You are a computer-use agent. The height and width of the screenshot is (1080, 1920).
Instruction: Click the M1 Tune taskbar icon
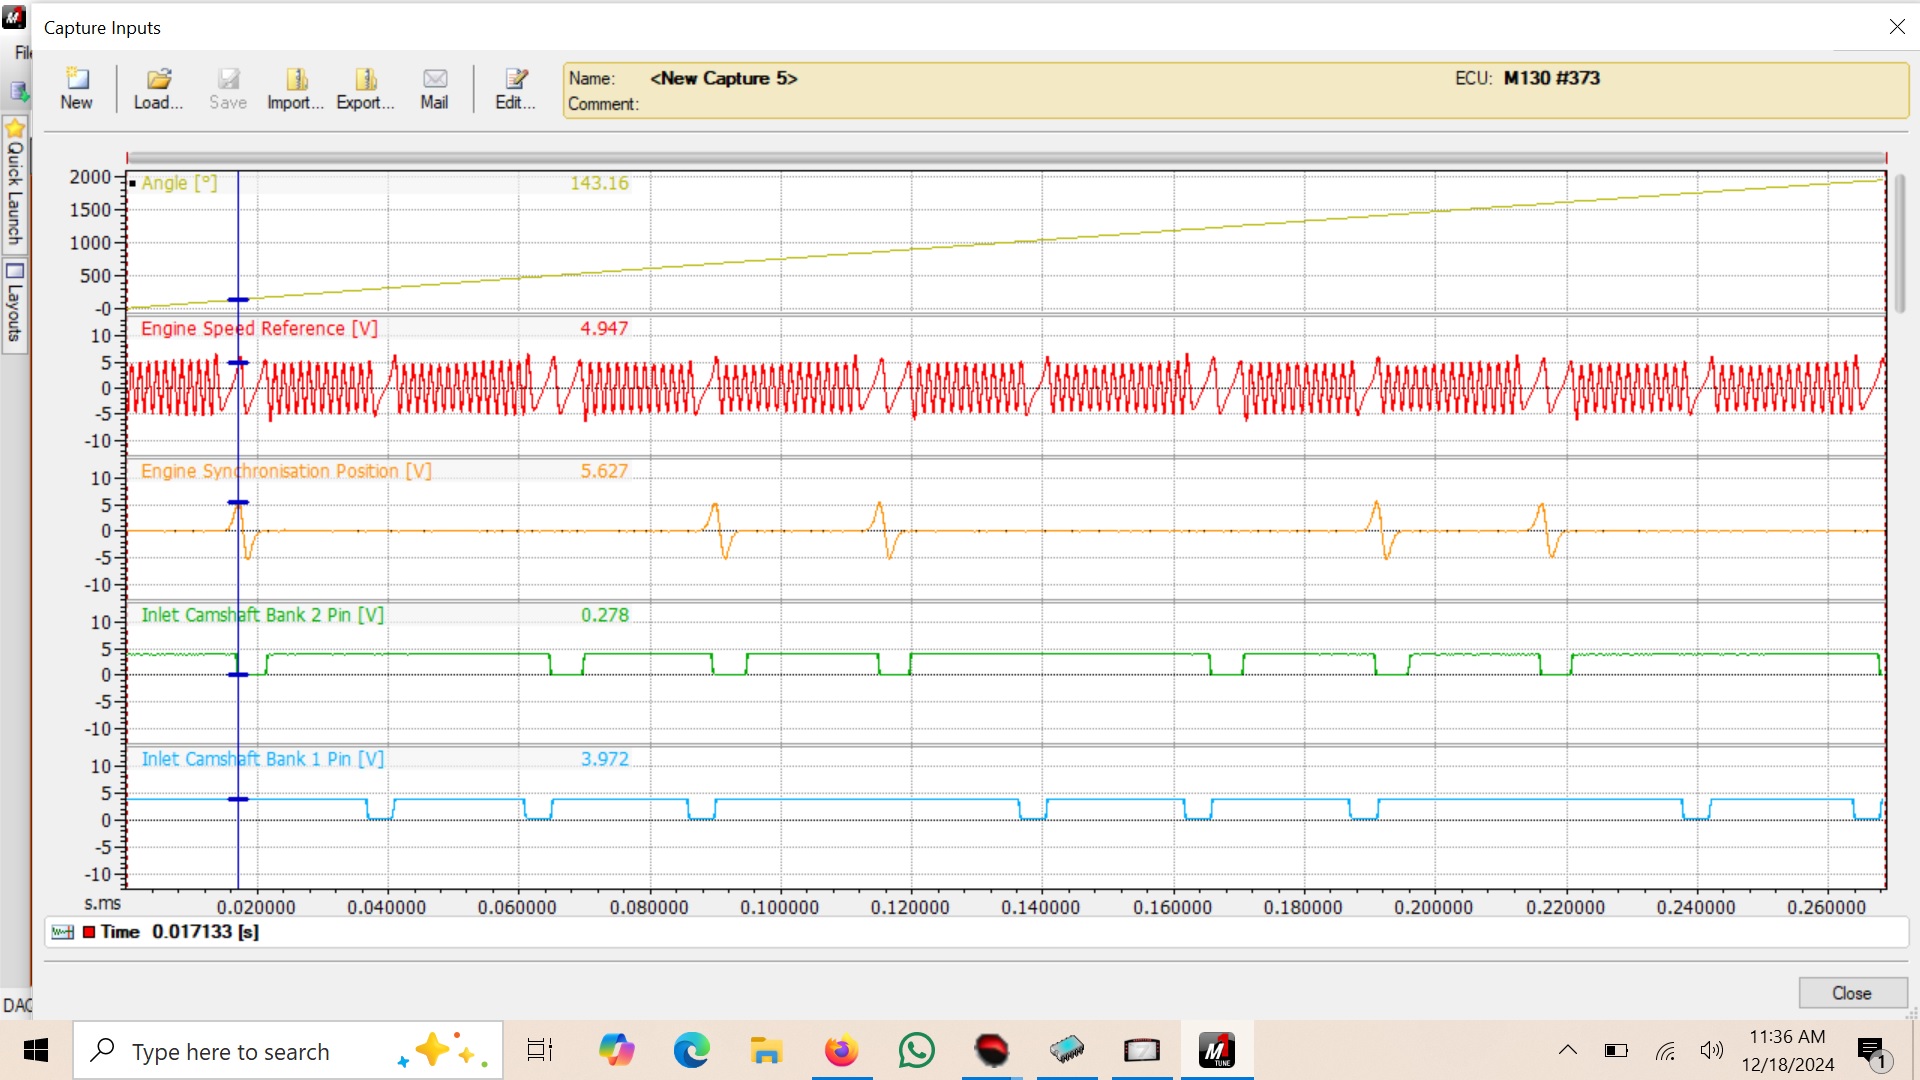click(1217, 1051)
